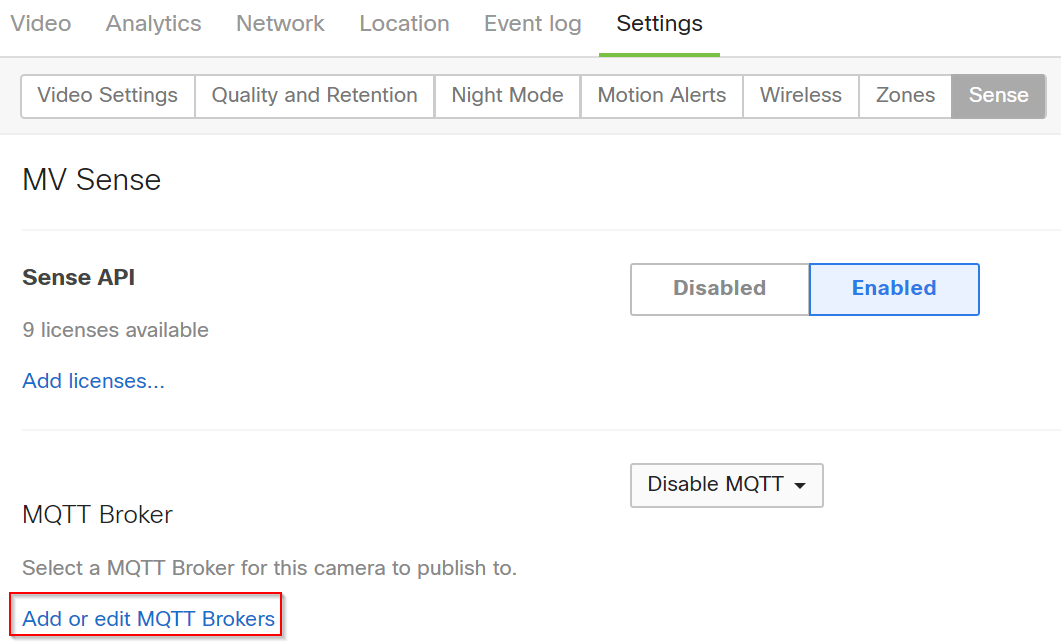This screenshot has width=1061, height=644.
Task: Select the Settings tab
Action: point(658,23)
